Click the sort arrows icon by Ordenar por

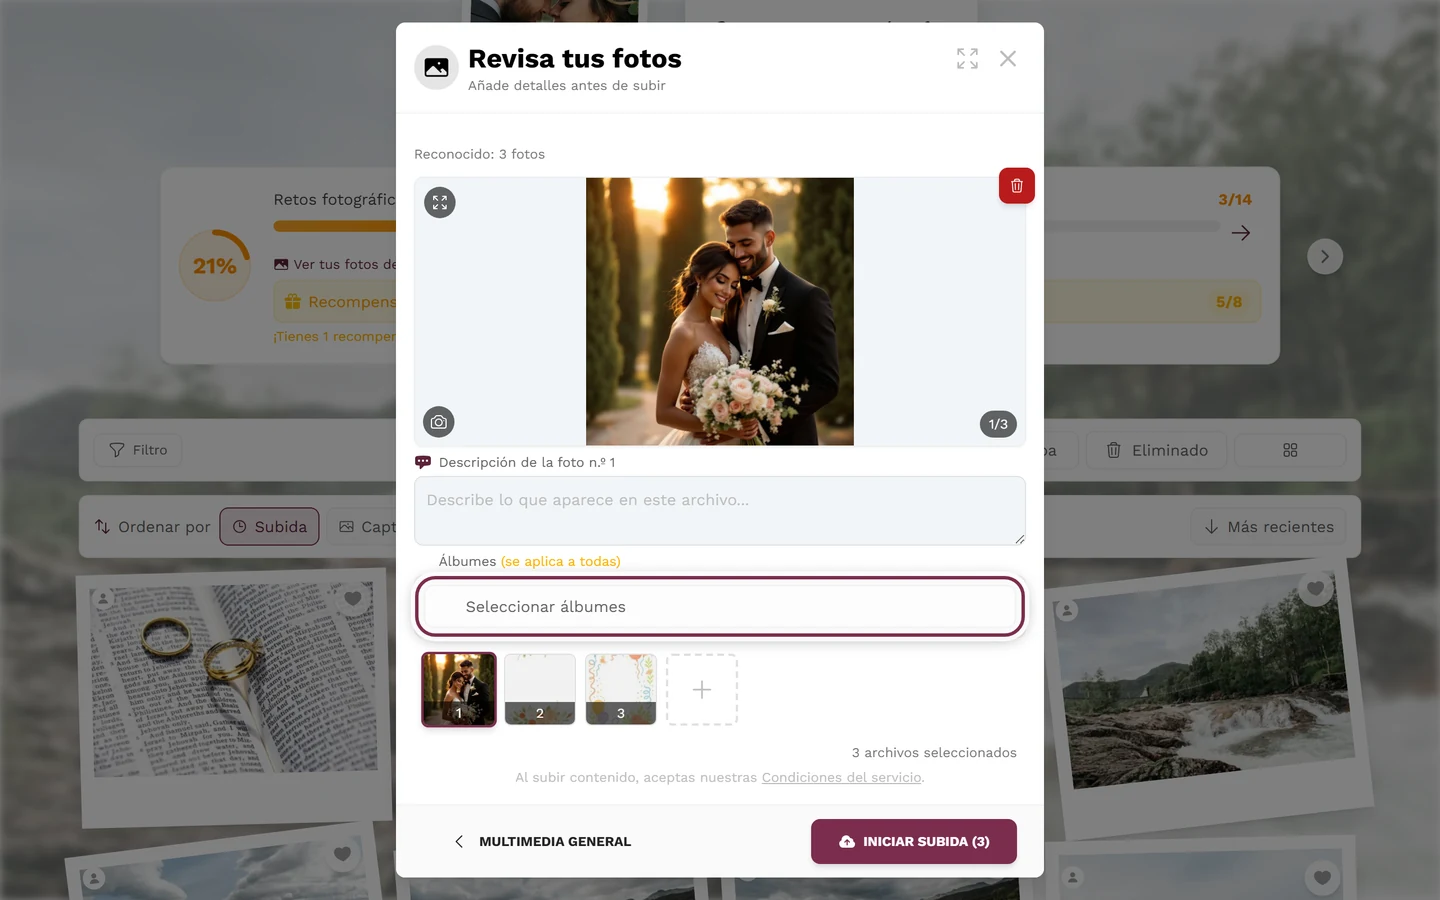tap(103, 527)
